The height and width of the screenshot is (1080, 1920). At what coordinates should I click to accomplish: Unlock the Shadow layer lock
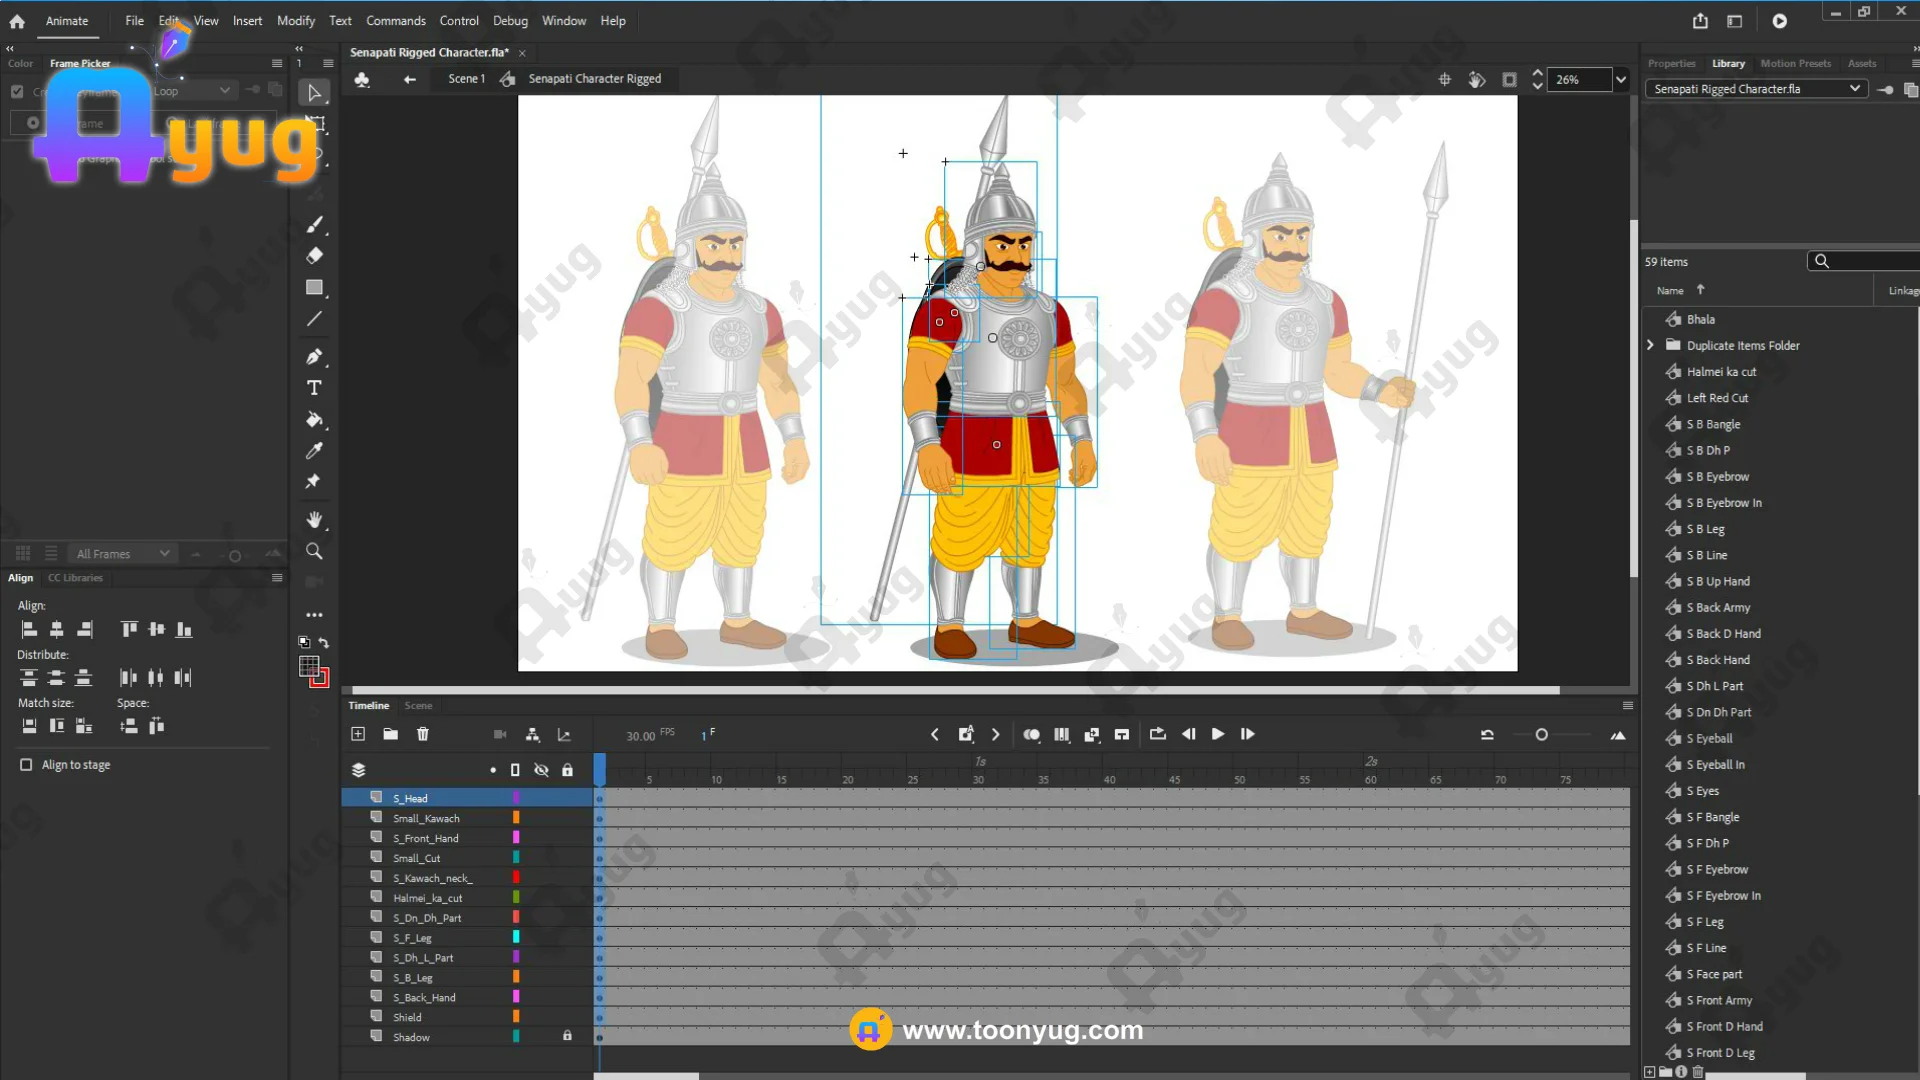tap(567, 1036)
